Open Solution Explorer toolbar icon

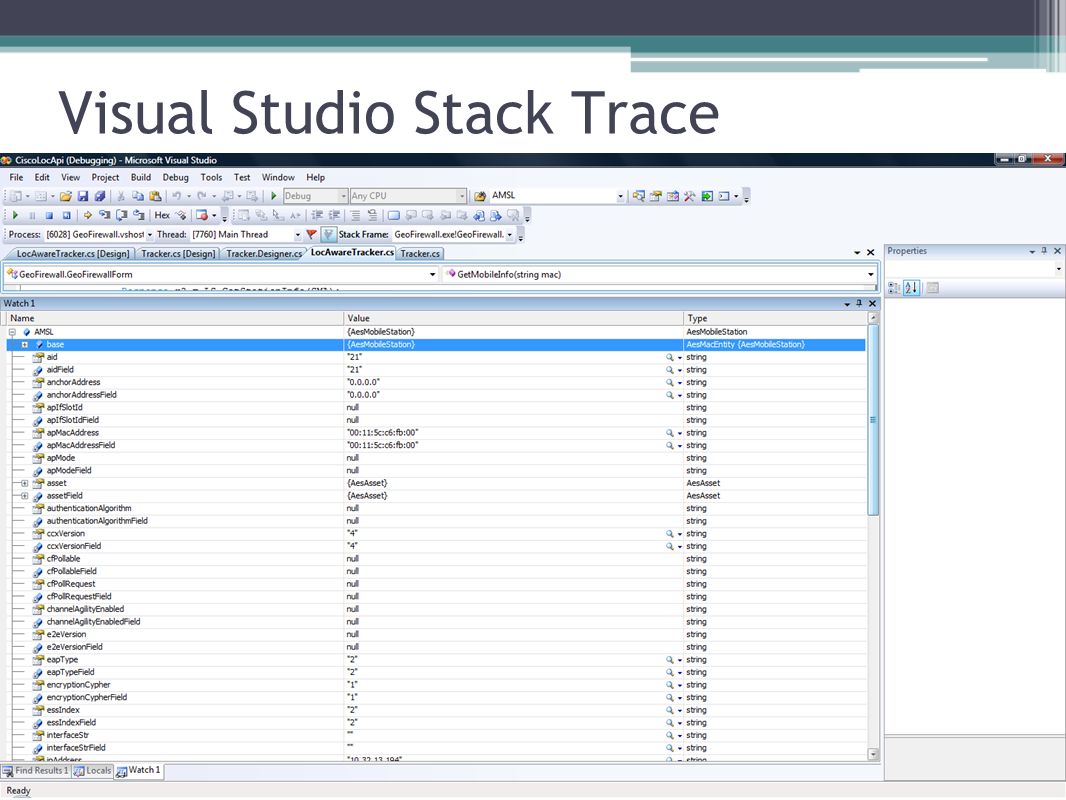click(x=638, y=196)
